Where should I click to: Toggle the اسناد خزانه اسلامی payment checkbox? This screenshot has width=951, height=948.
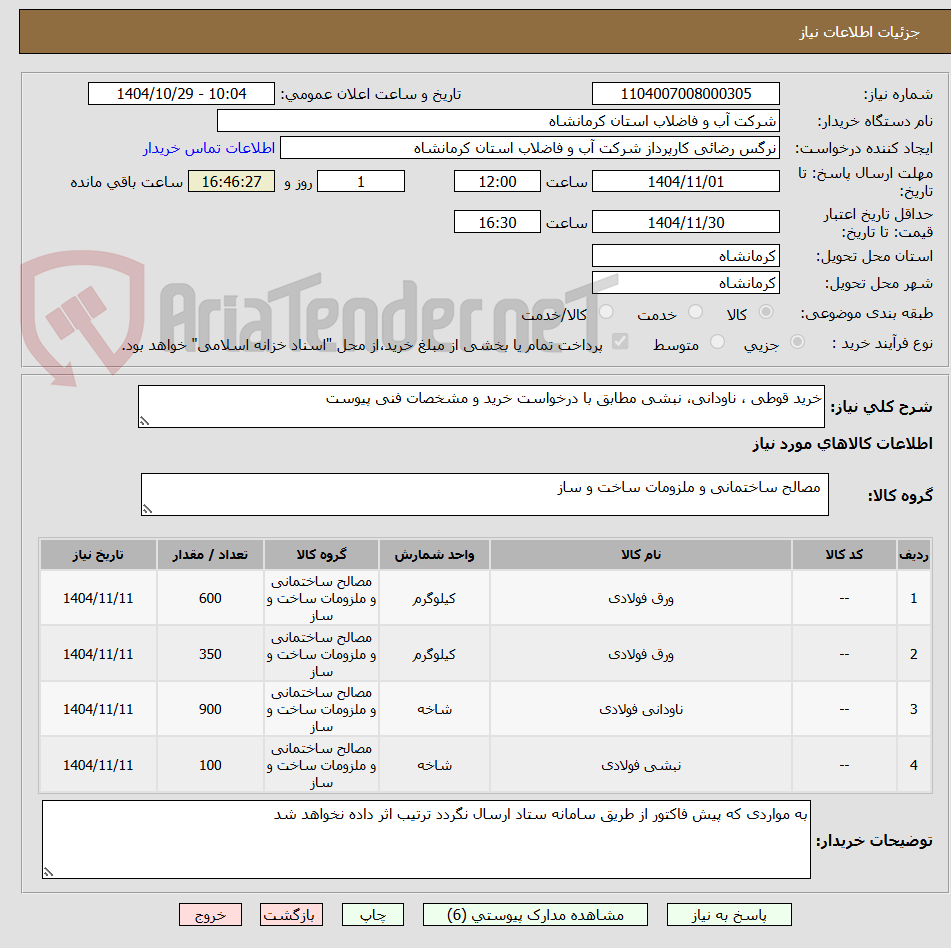[x=620, y=342]
